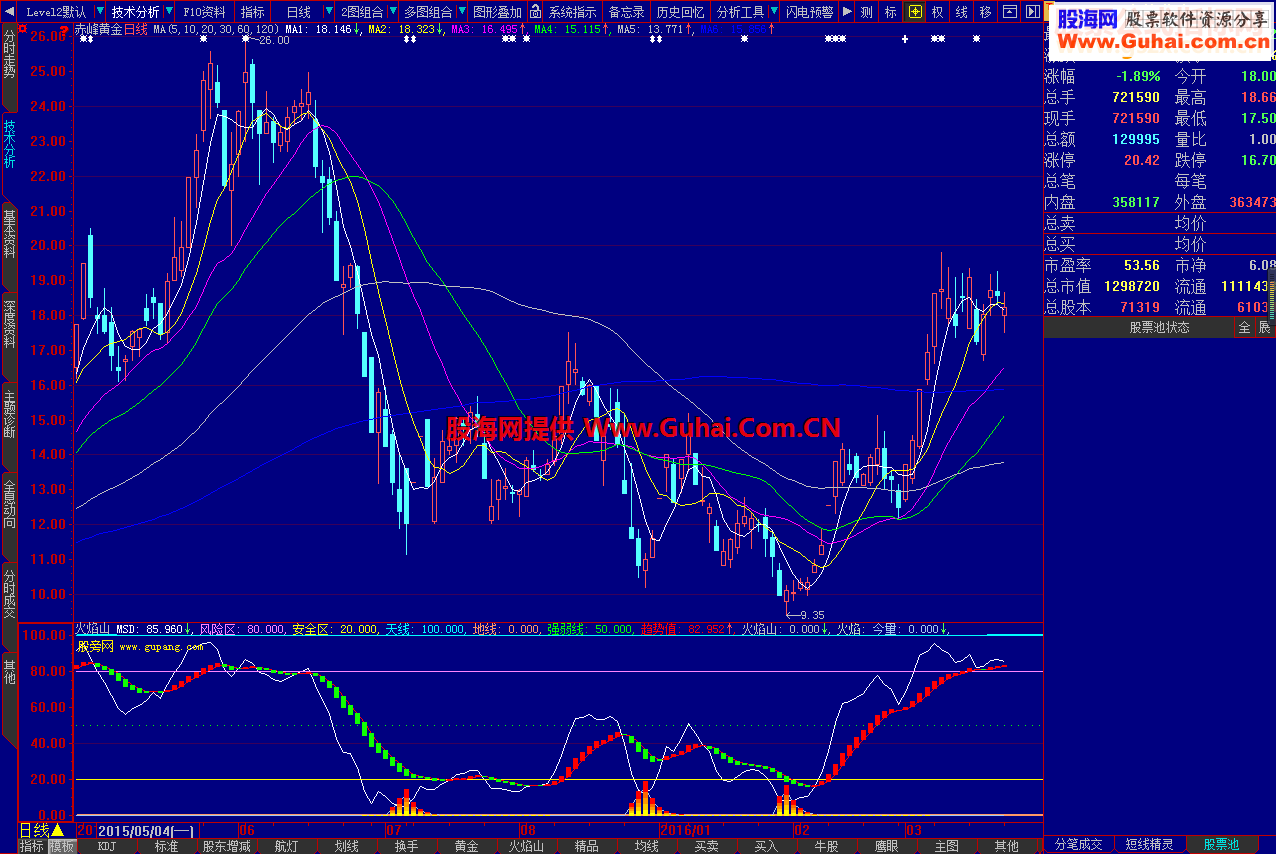Open the 短线精灵 panel tab

click(1149, 844)
